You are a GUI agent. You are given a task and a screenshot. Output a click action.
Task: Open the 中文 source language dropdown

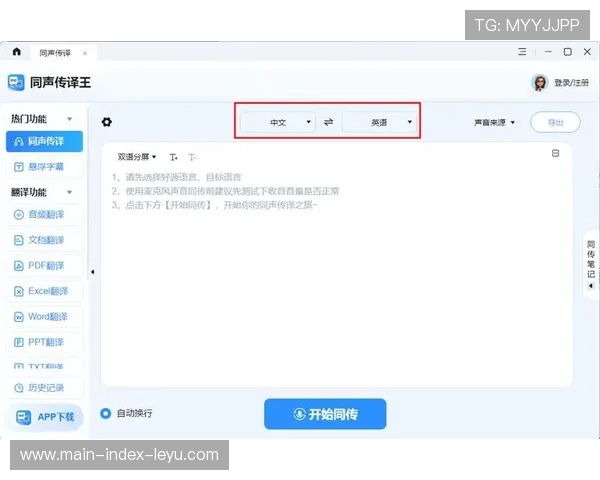278,122
